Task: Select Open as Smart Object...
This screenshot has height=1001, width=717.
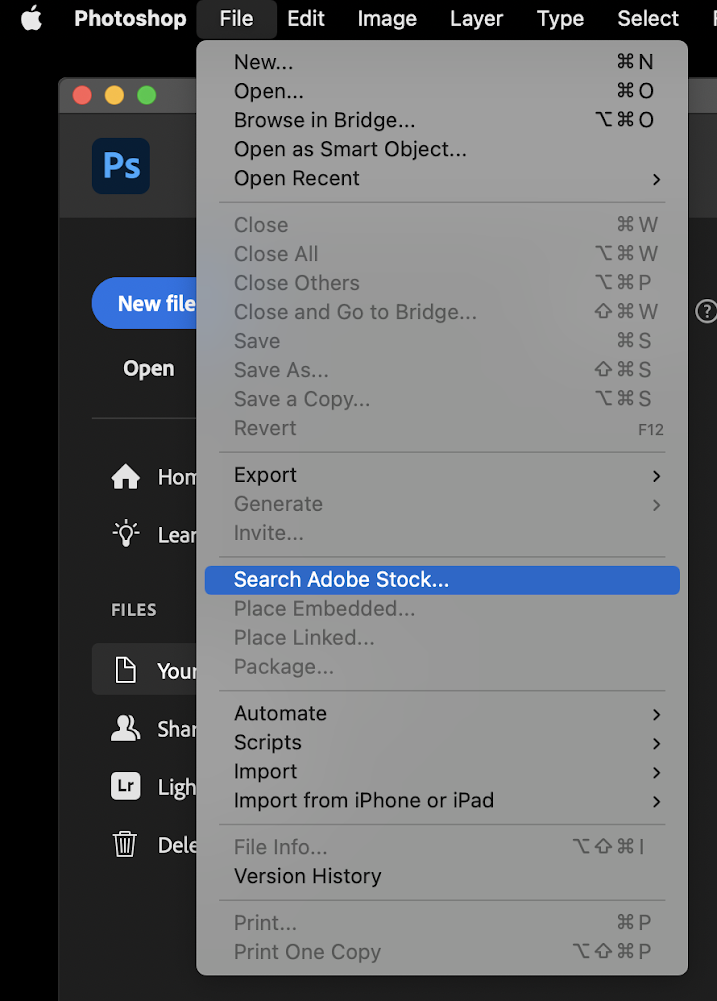Action: coord(442,149)
